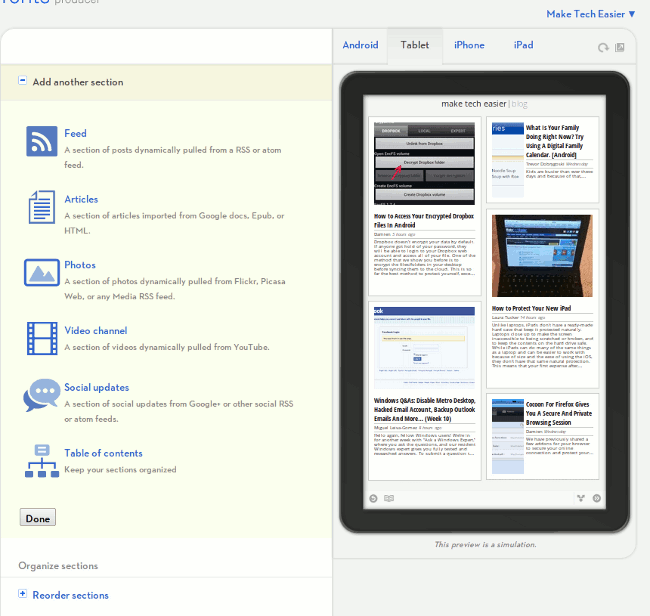Click the 'make tech easier' preview title
Screen dimensions: 650x616
pos(474,104)
